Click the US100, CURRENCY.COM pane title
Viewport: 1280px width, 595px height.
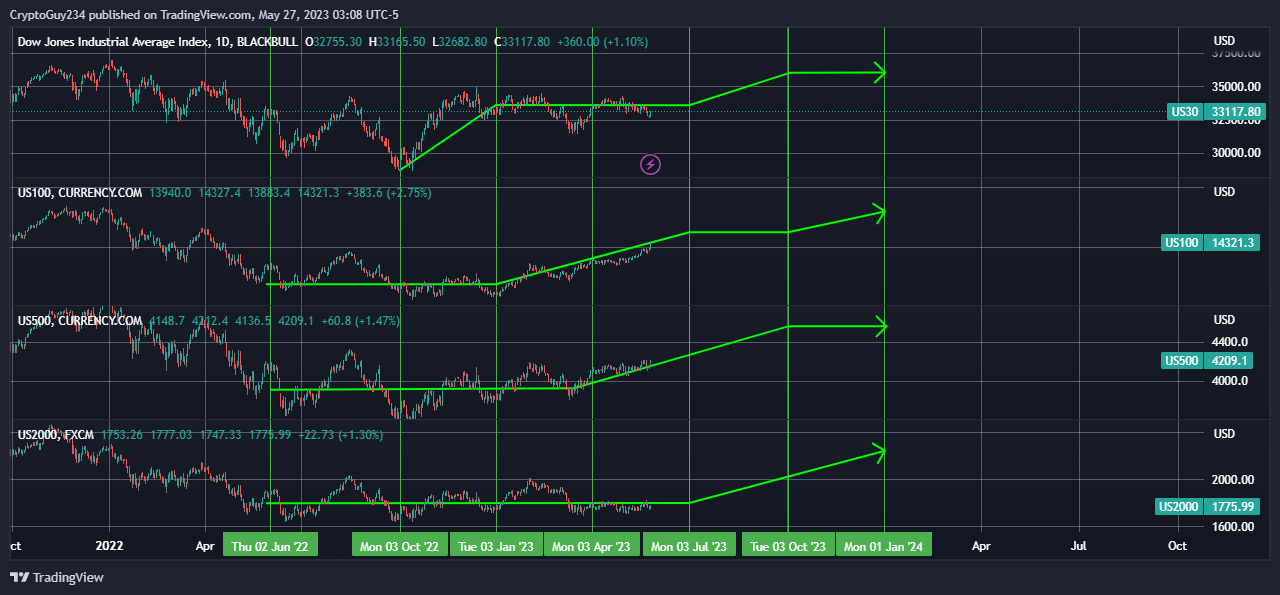click(80, 192)
